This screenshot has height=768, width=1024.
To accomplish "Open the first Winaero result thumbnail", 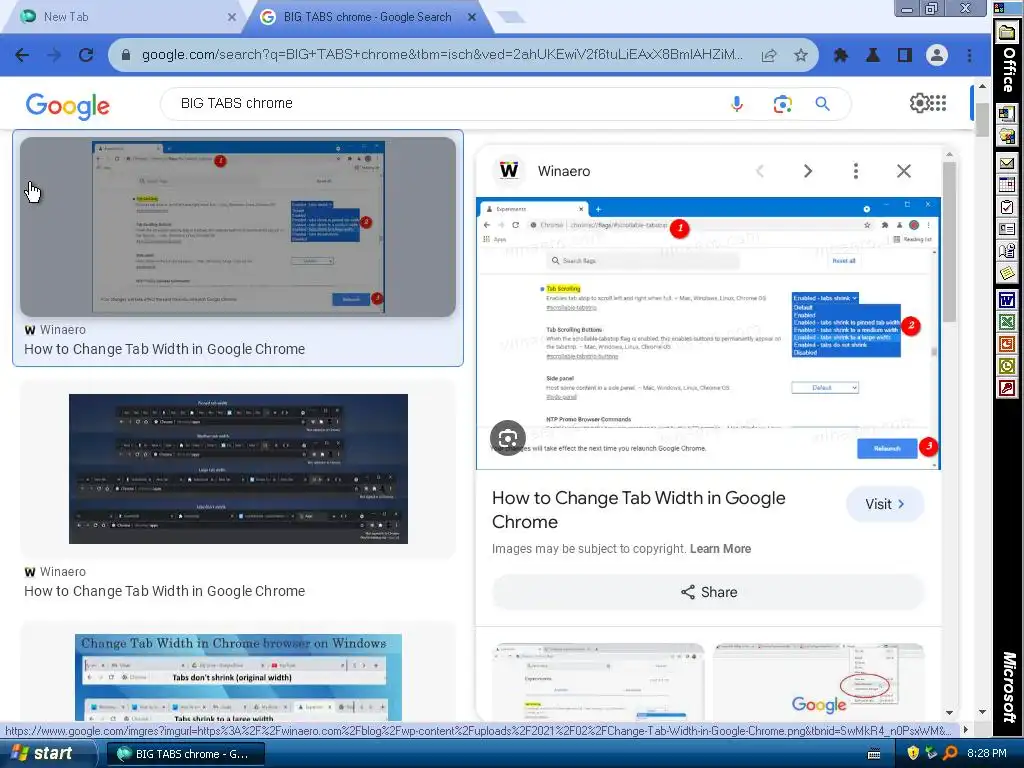I will pos(238,227).
